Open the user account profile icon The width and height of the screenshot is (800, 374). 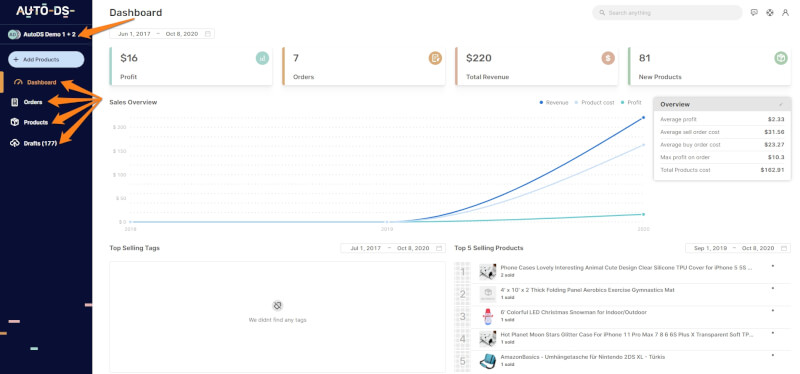pos(785,13)
